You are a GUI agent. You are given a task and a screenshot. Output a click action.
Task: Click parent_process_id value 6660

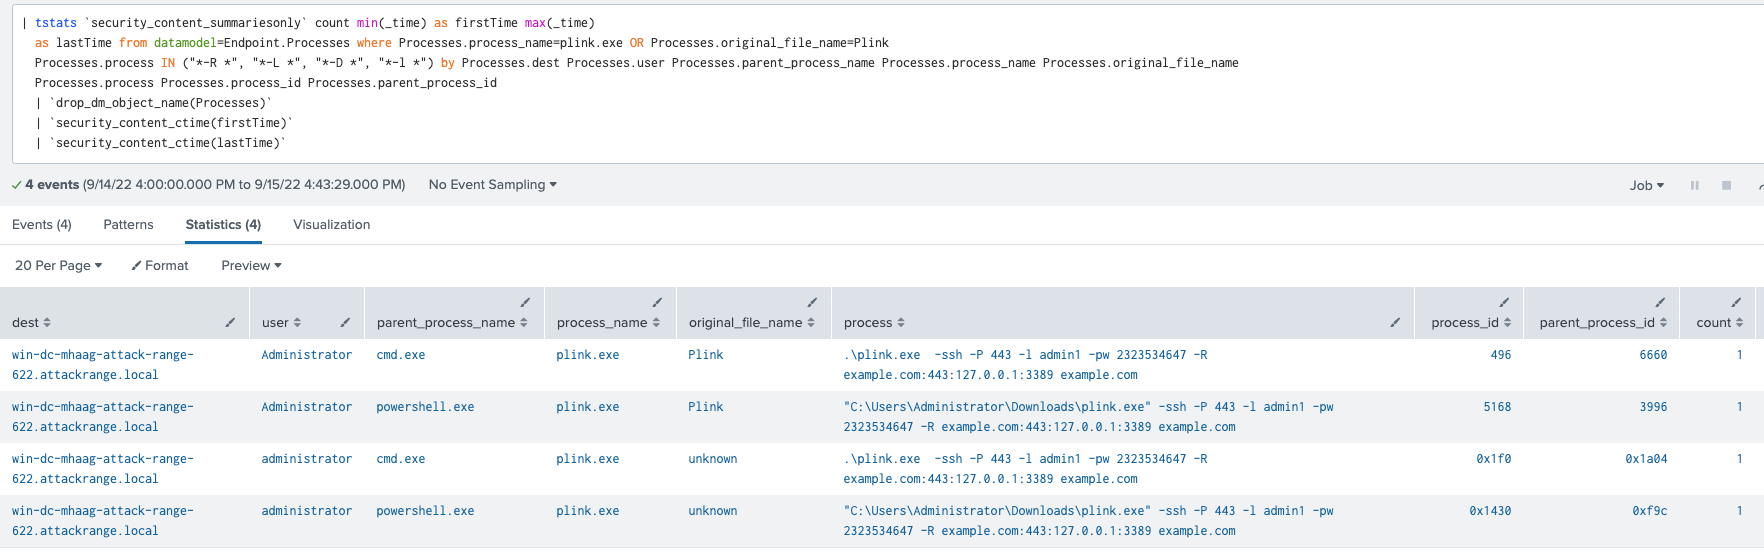1653,355
